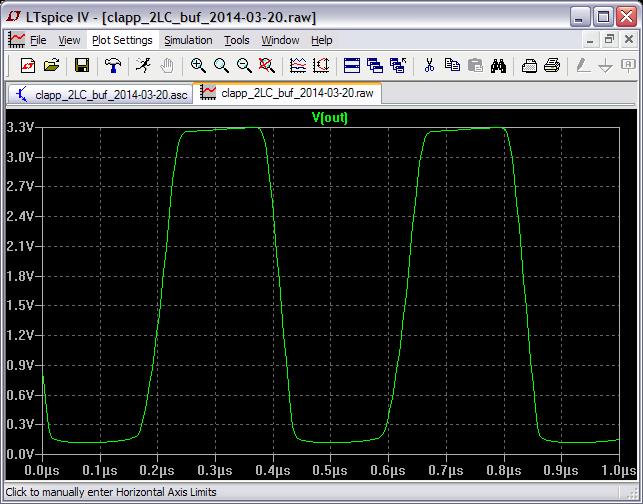Tile windows with the Tile icon
The image size is (643, 504).
pos(352,66)
